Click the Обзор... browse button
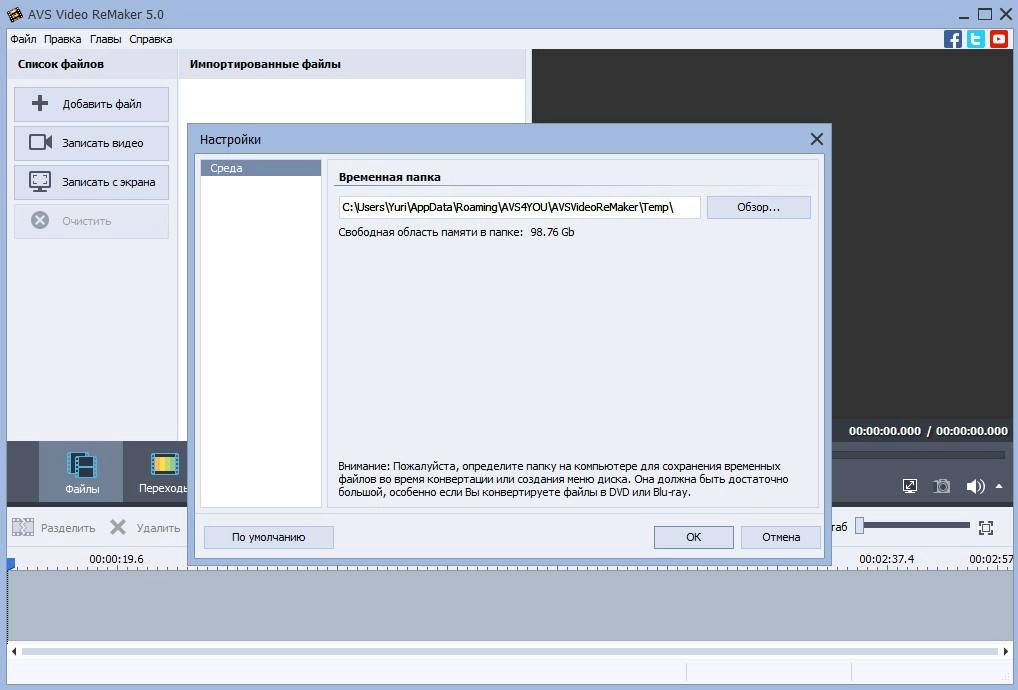The width and height of the screenshot is (1018, 690). tap(758, 207)
